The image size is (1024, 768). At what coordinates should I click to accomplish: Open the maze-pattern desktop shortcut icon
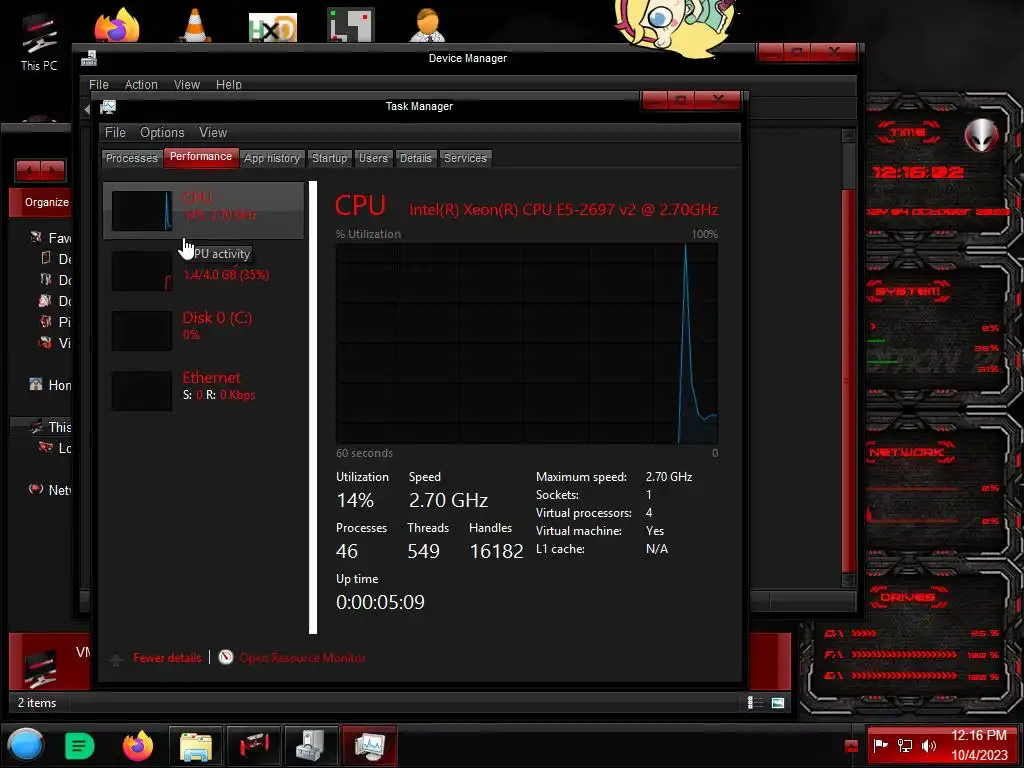tap(351, 25)
